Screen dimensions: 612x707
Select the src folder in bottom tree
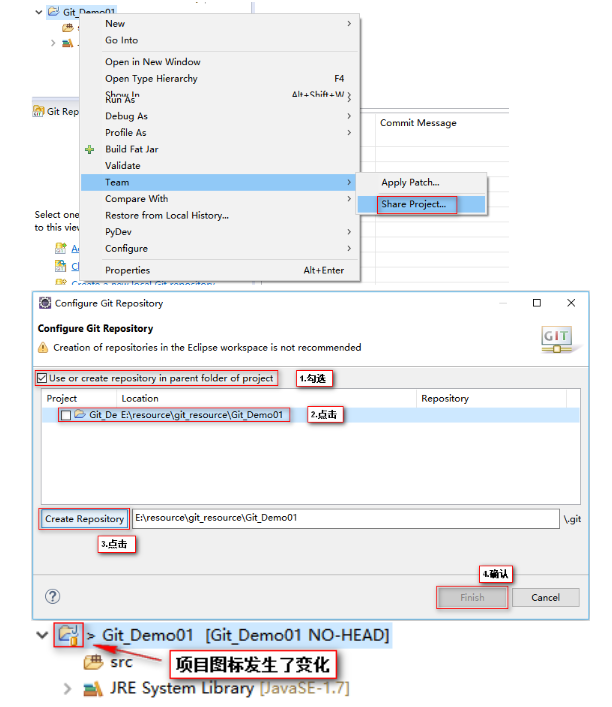pos(121,662)
